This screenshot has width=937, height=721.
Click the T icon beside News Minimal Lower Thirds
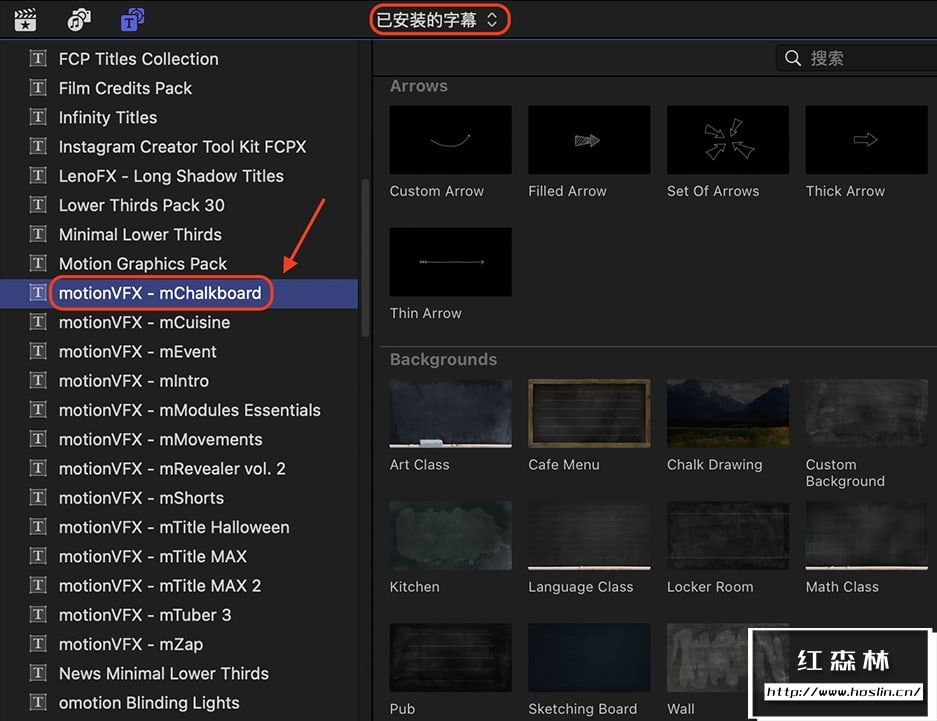[38, 673]
